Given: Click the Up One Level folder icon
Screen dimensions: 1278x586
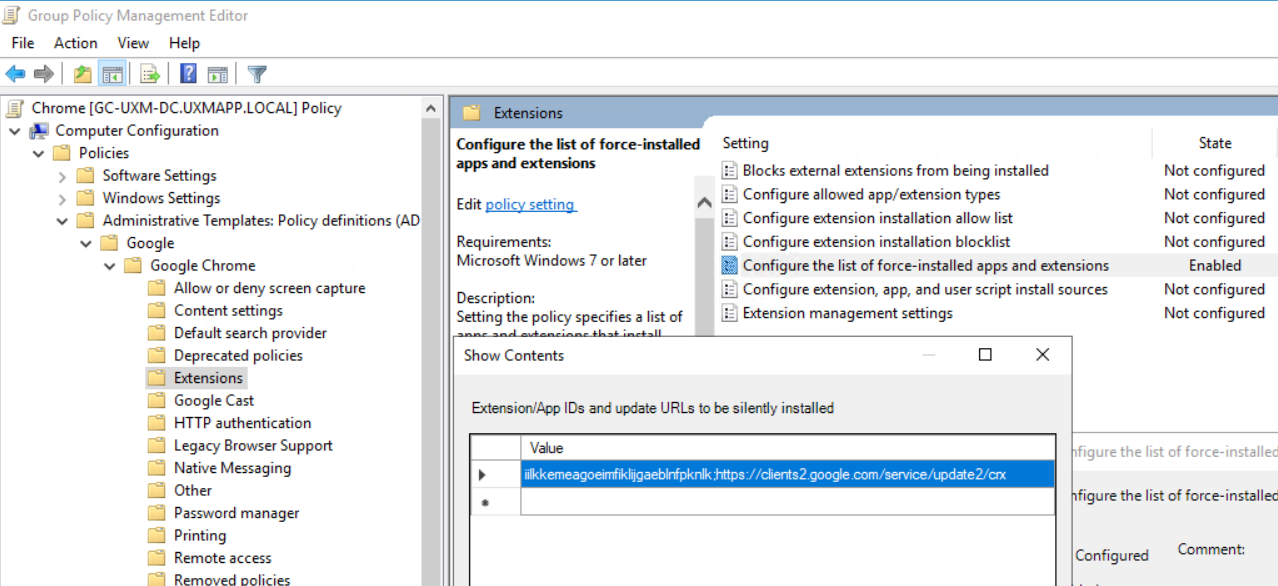Looking at the screenshot, I should (82, 74).
